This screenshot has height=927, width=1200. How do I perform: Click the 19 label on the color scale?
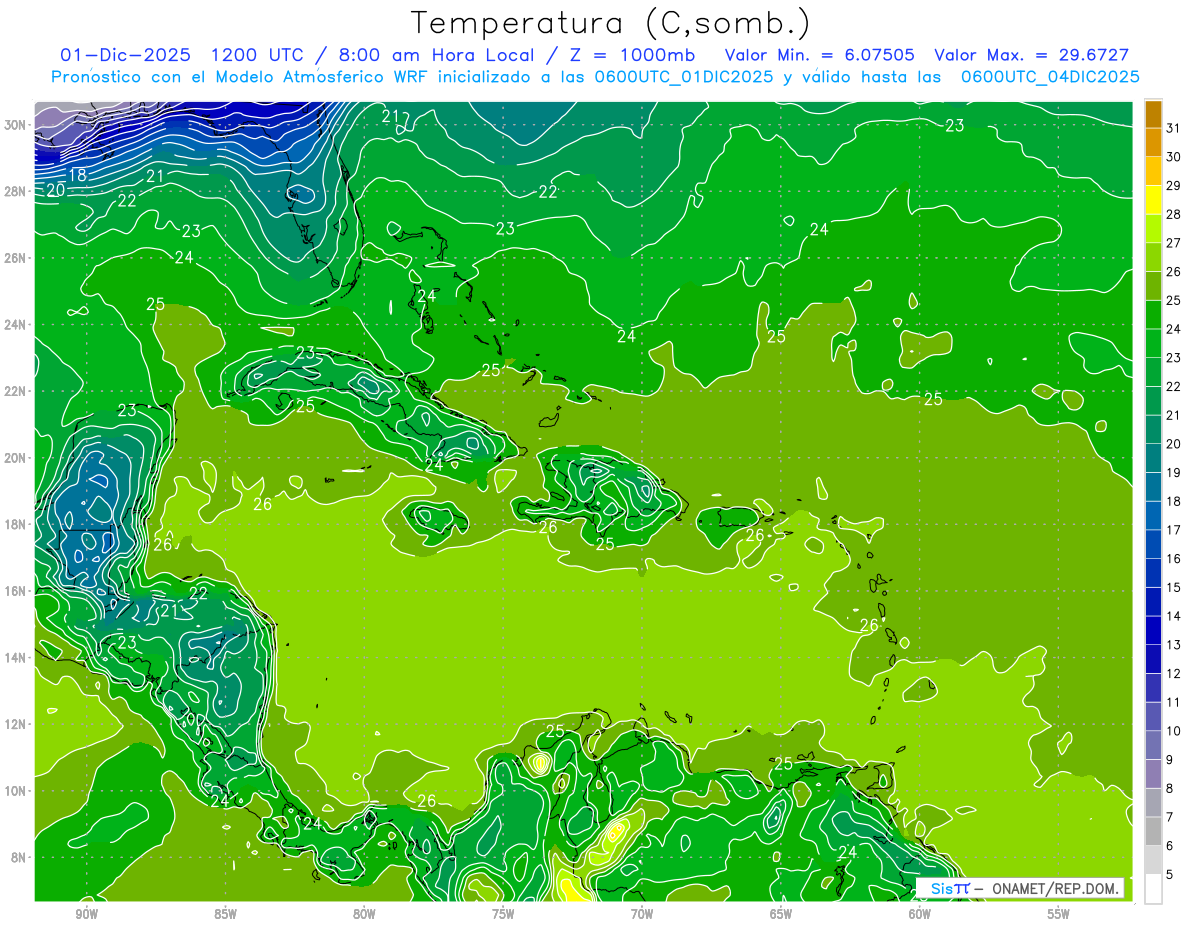[1174, 472]
